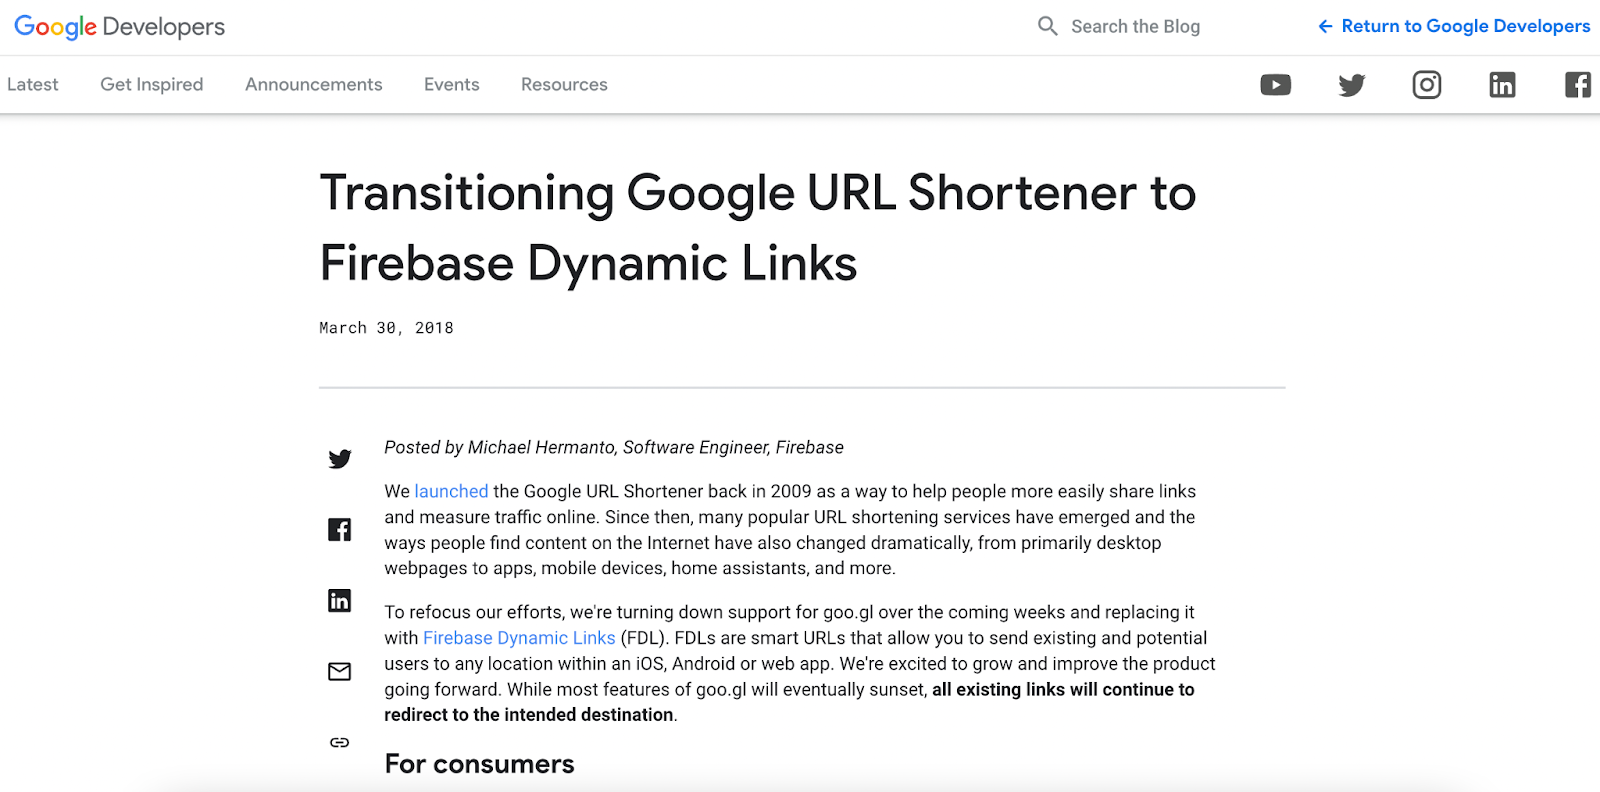This screenshot has height=792, width=1600.
Task: Share article via Twitter side icon
Action: [x=340, y=459]
